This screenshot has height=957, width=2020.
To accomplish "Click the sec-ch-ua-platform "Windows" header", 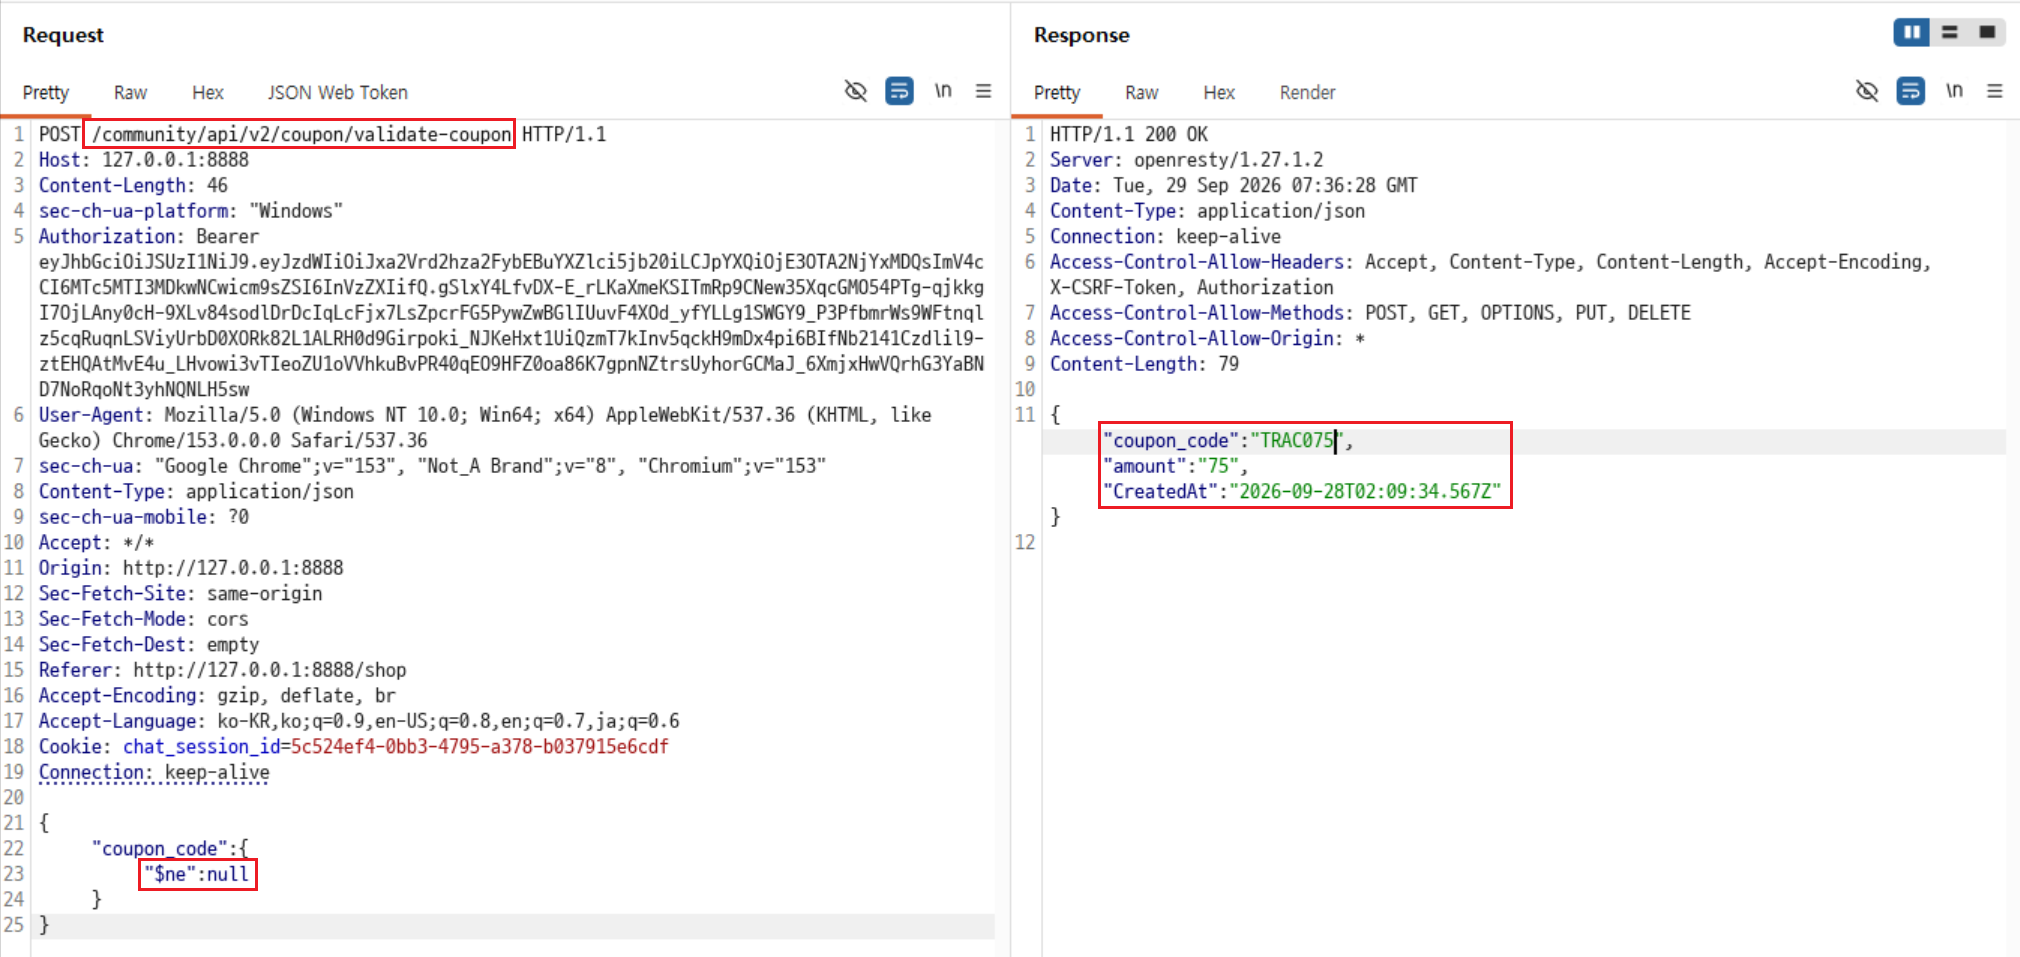I will pyautogui.click(x=190, y=210).
